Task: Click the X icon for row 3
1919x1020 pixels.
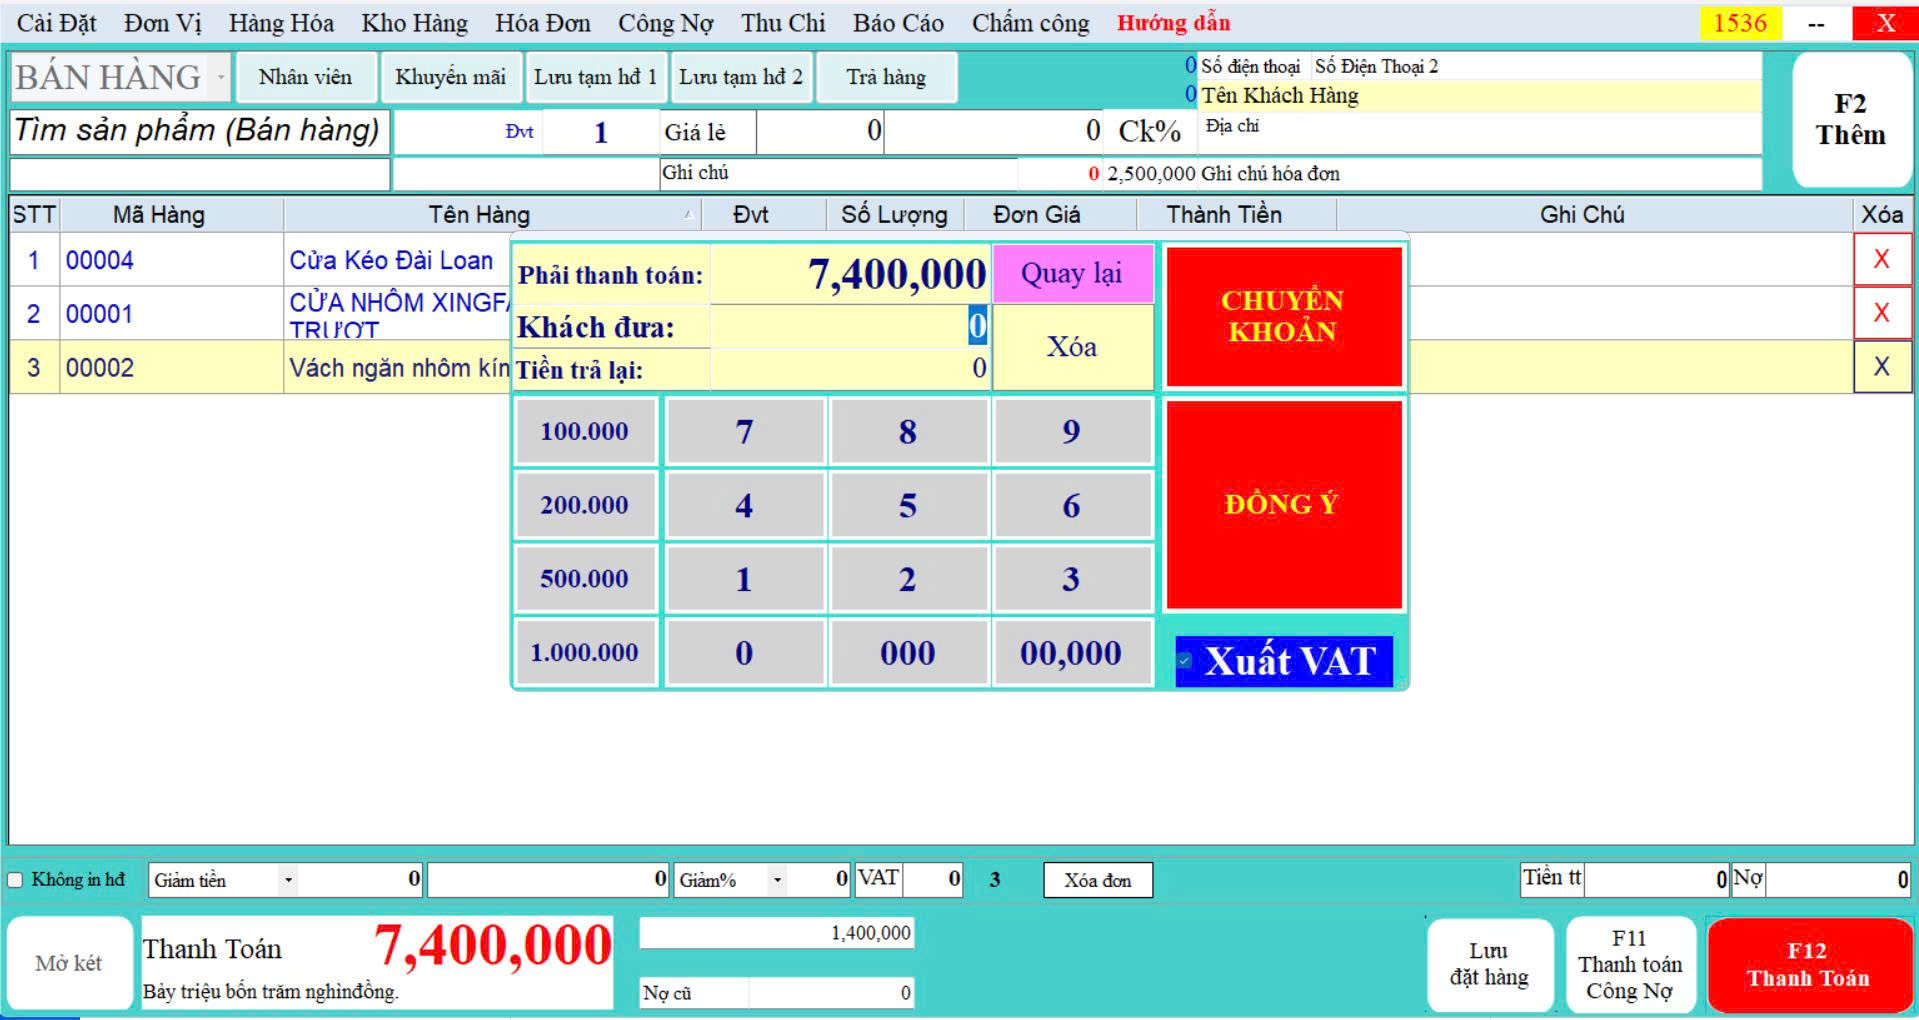Action: 1881,367
